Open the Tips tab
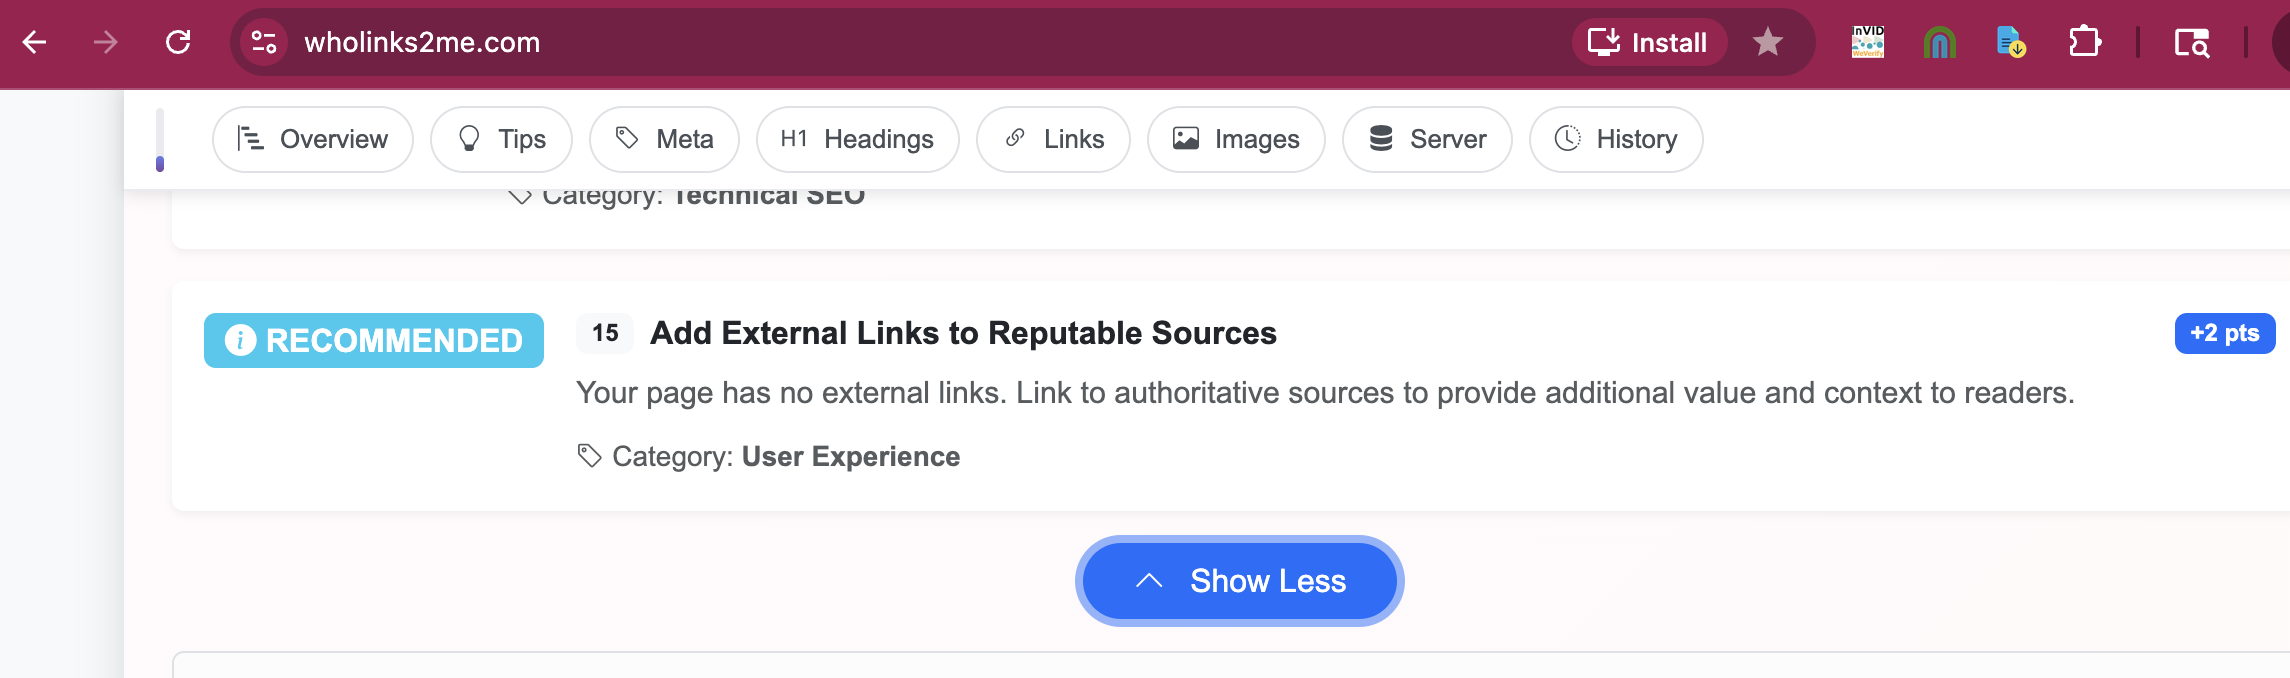Screen dimensions: 2290x678 [x=501, y=139]
